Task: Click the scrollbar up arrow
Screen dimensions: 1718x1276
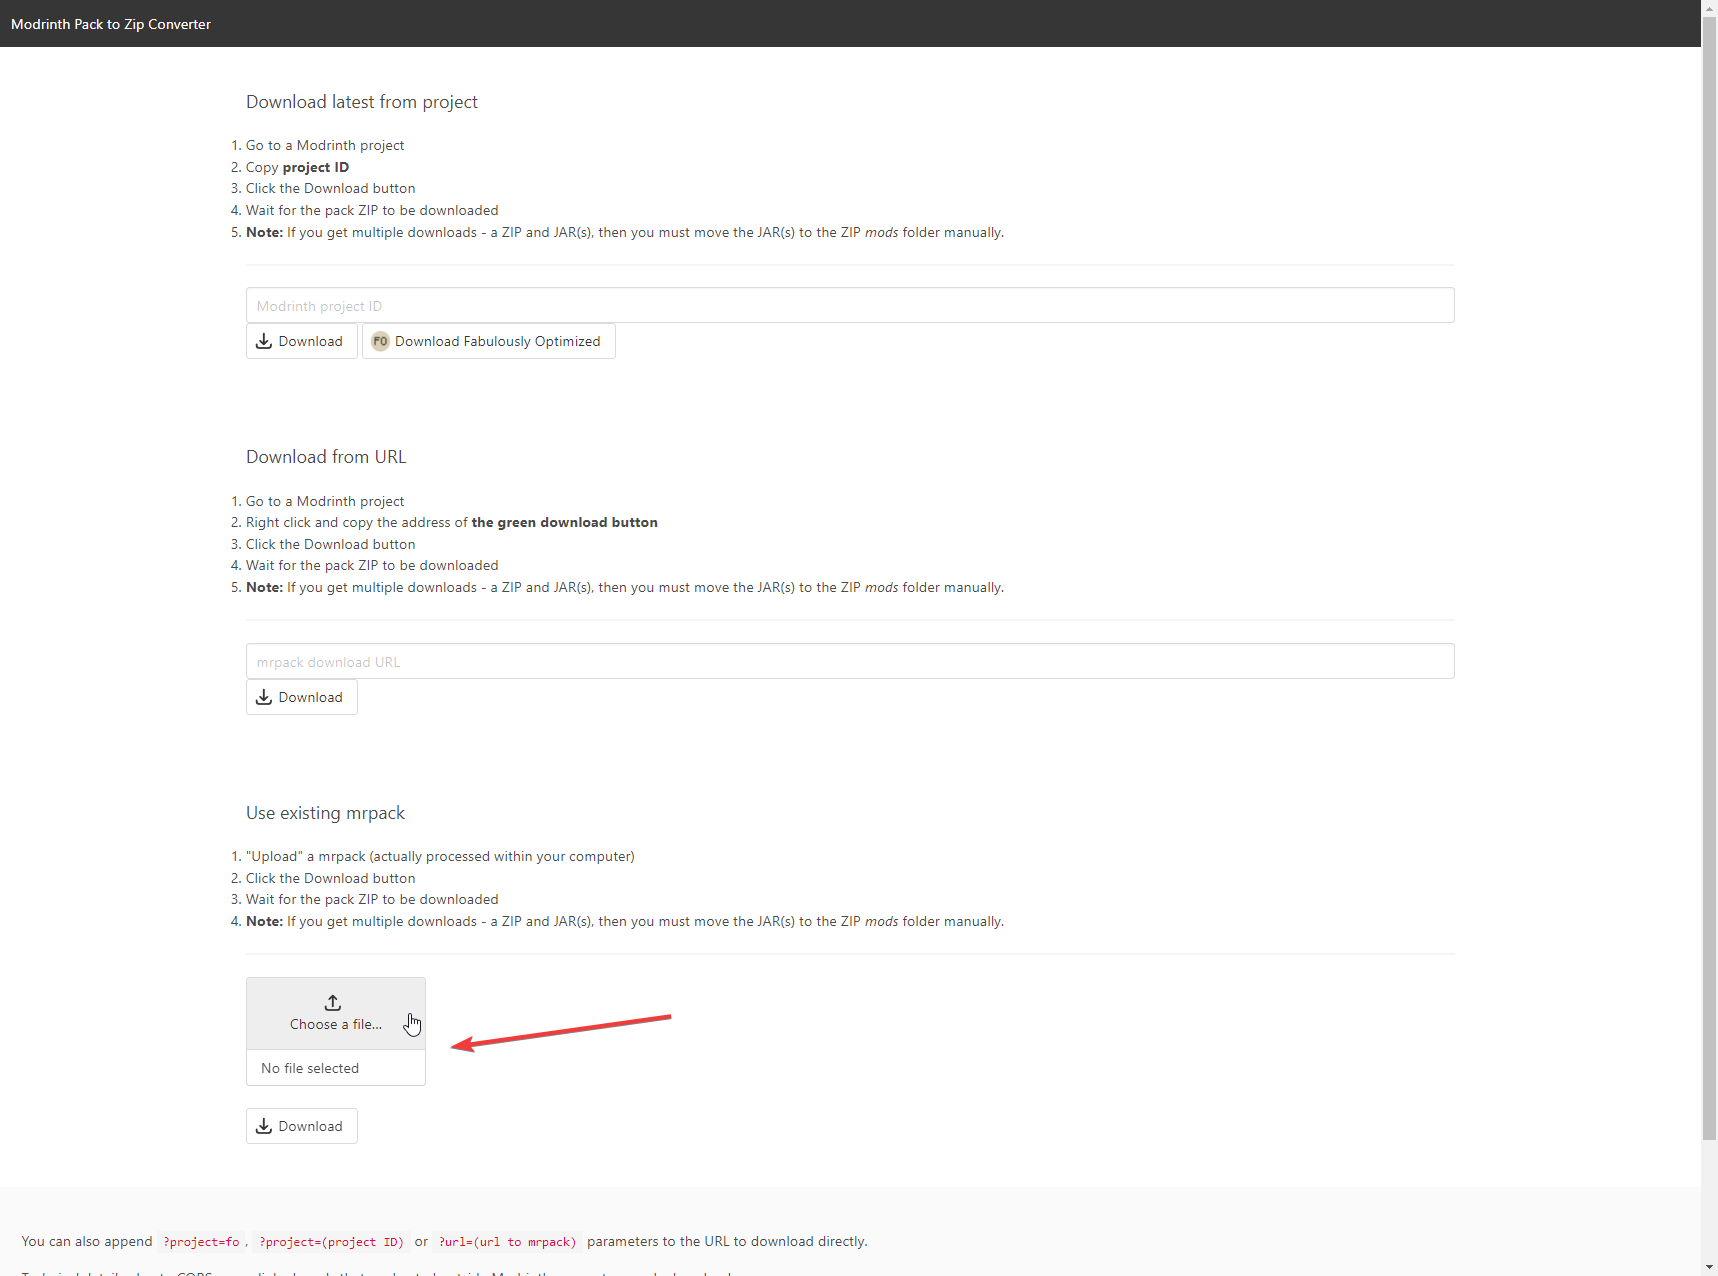Action: coord(1709,7)
